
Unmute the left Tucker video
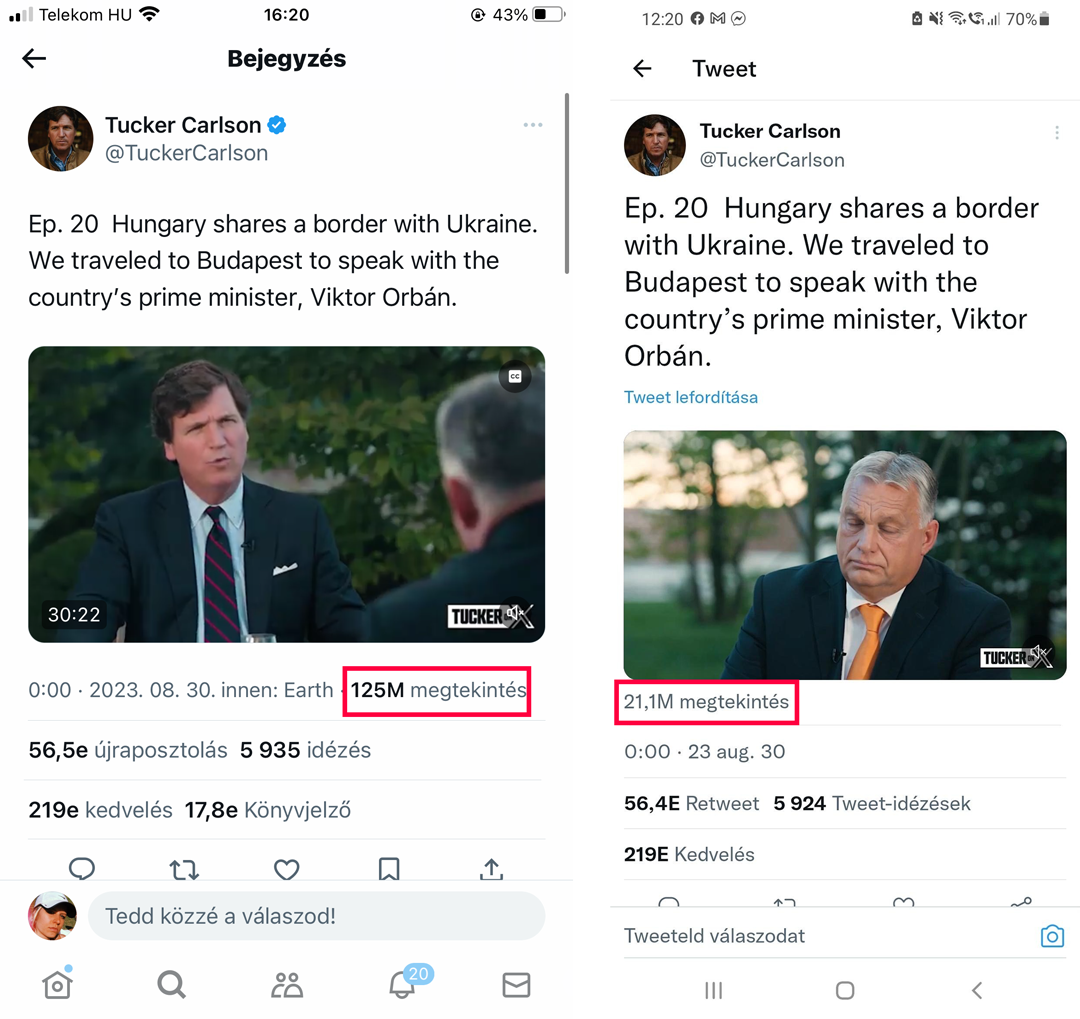pos(517,612)
